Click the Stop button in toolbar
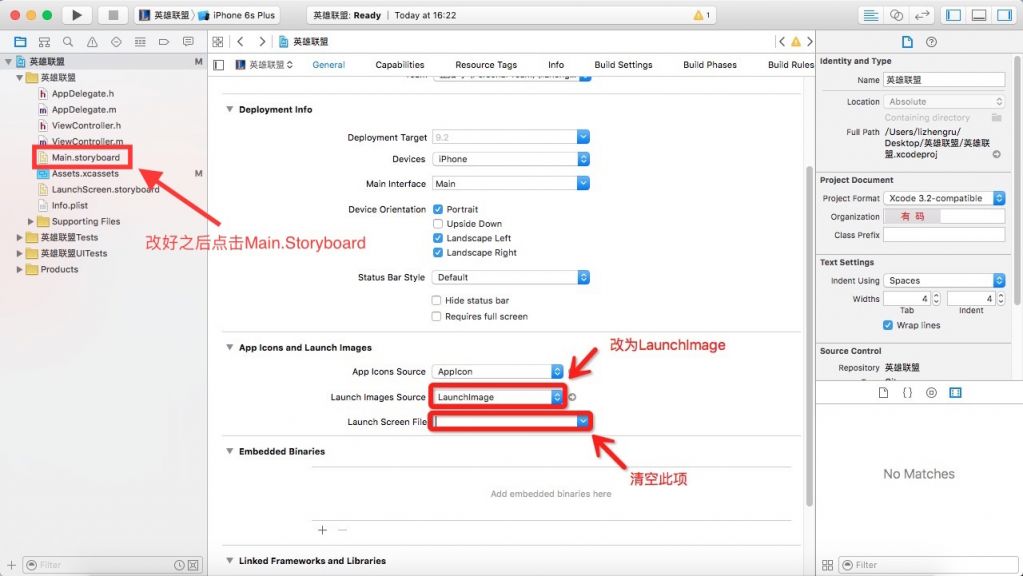The width and height of the screenshot is (1023, 576). (112, 15)
